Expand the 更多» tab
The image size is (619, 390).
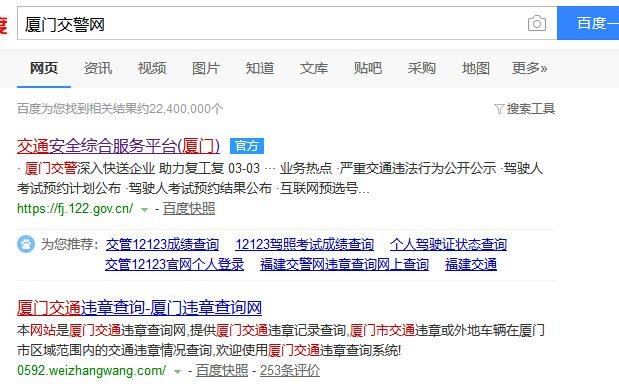point(529,68)
